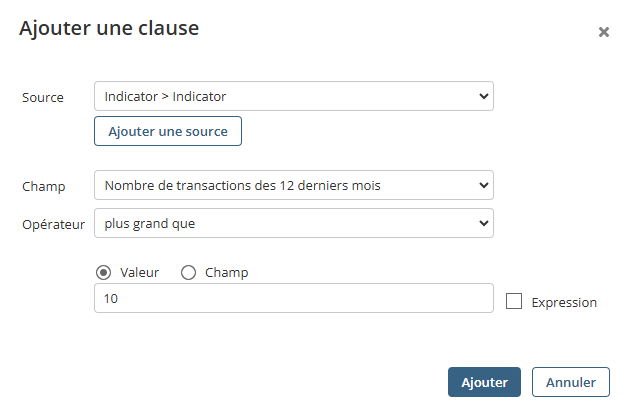
Task: Click the Opérateur field label
Action: click(54, 224)
